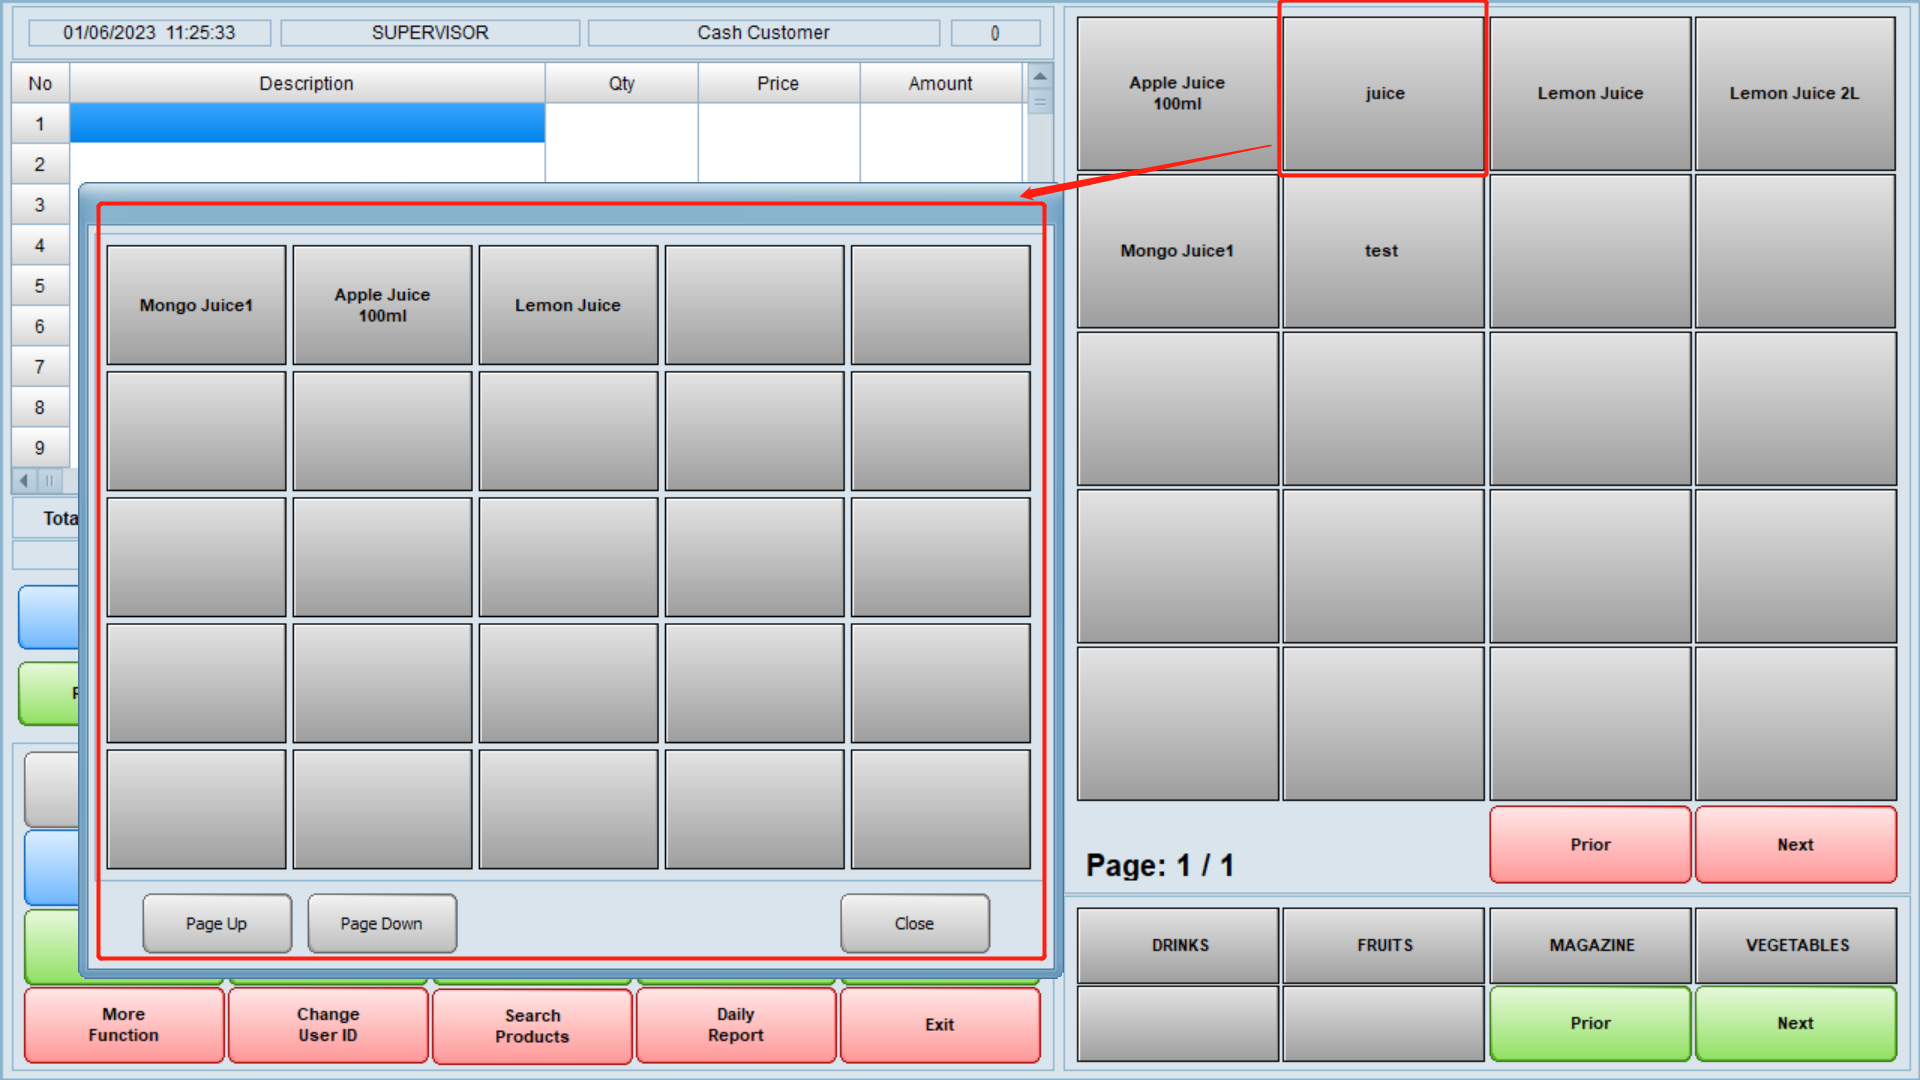The image size is (1920, 1080).
Task: Open the Daily Report
Action: click(735, 1024)
